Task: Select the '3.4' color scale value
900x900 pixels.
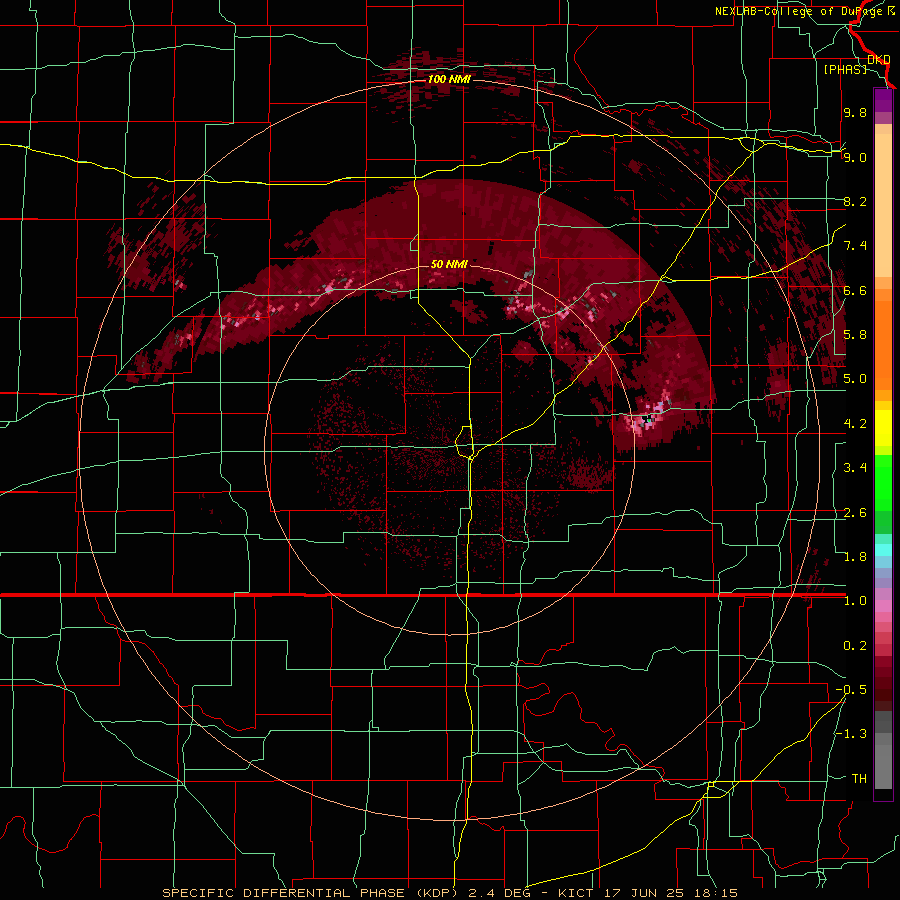Action: (855, 468)
